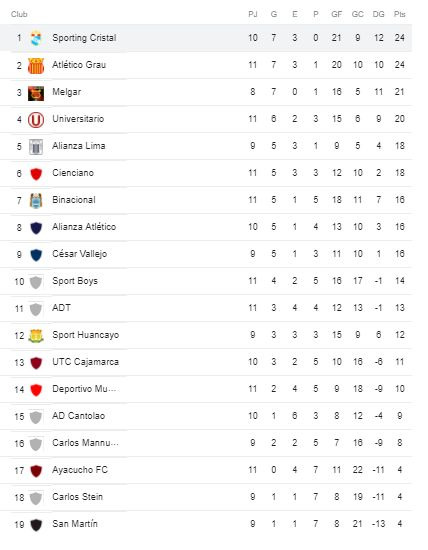
Task: Click the Sport Huancayo yellow crest
Action: [x=36, y=336]
